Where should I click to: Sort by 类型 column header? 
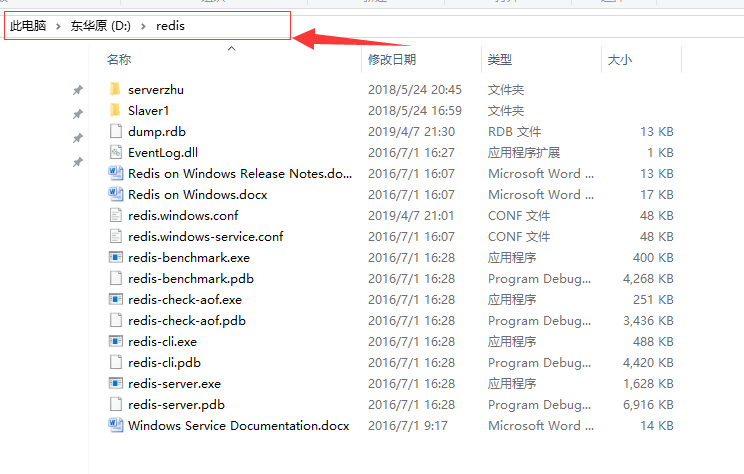tap(500, 59)
